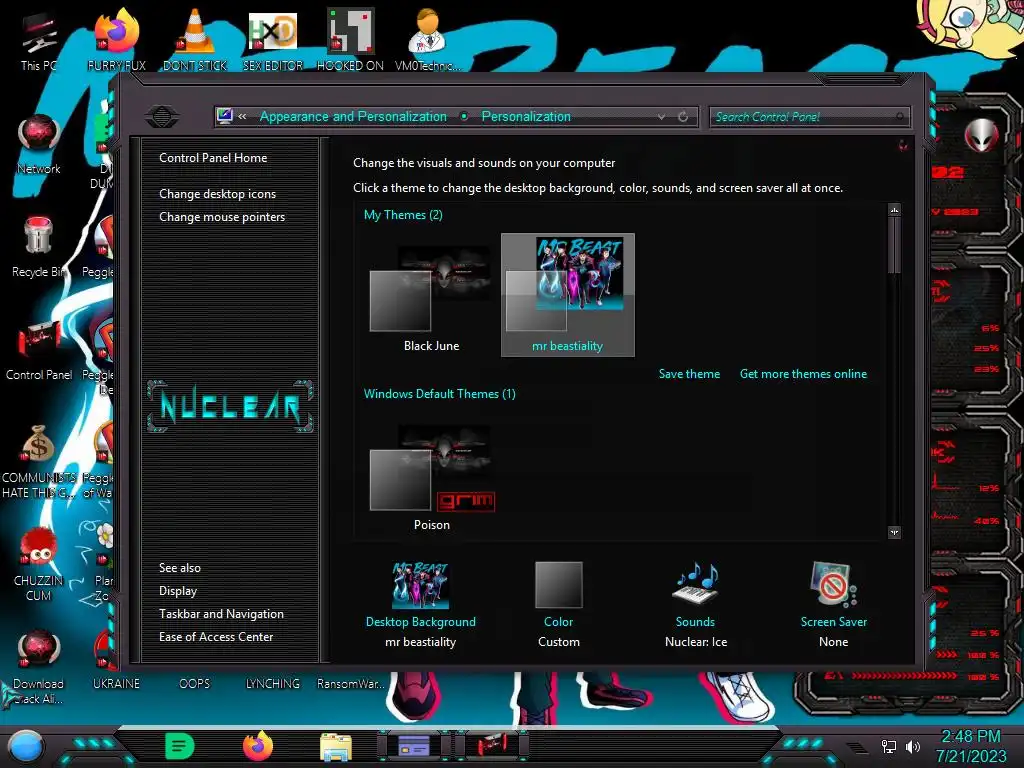Open the CHUZZIN red fuzzball desktop icon
The width and height of the screenshot is (1024, 768).
tap(39, 565)
